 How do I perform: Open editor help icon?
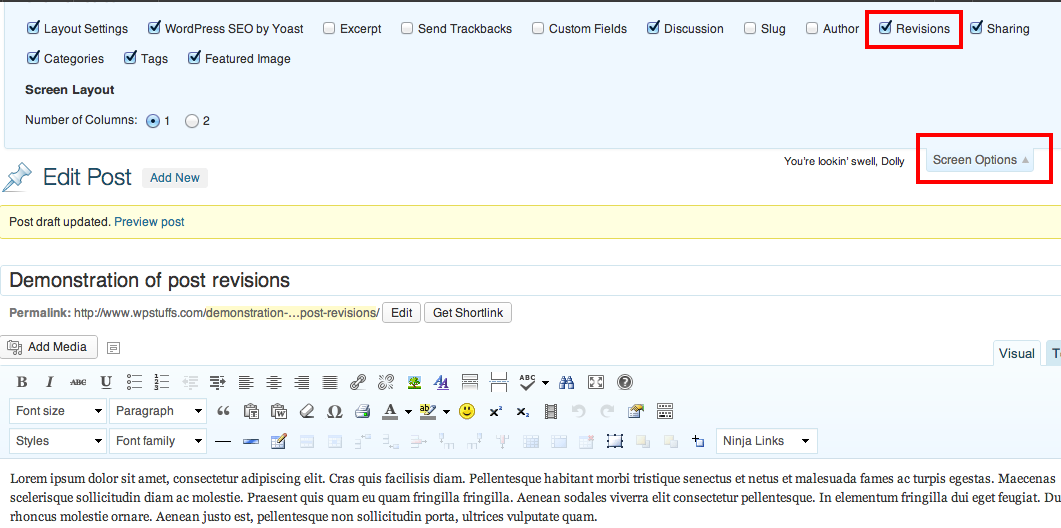[x=625, y=382]
